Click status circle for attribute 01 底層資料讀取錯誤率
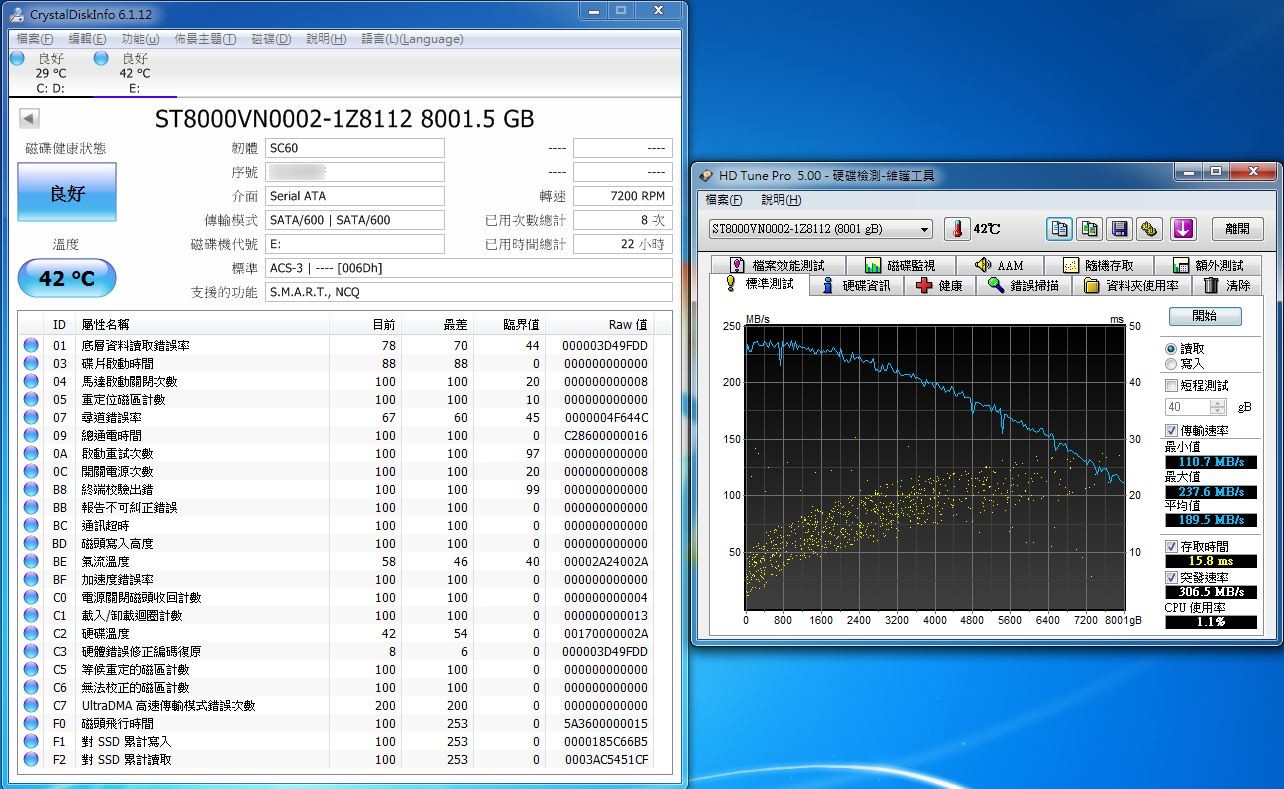 [31, 345]
